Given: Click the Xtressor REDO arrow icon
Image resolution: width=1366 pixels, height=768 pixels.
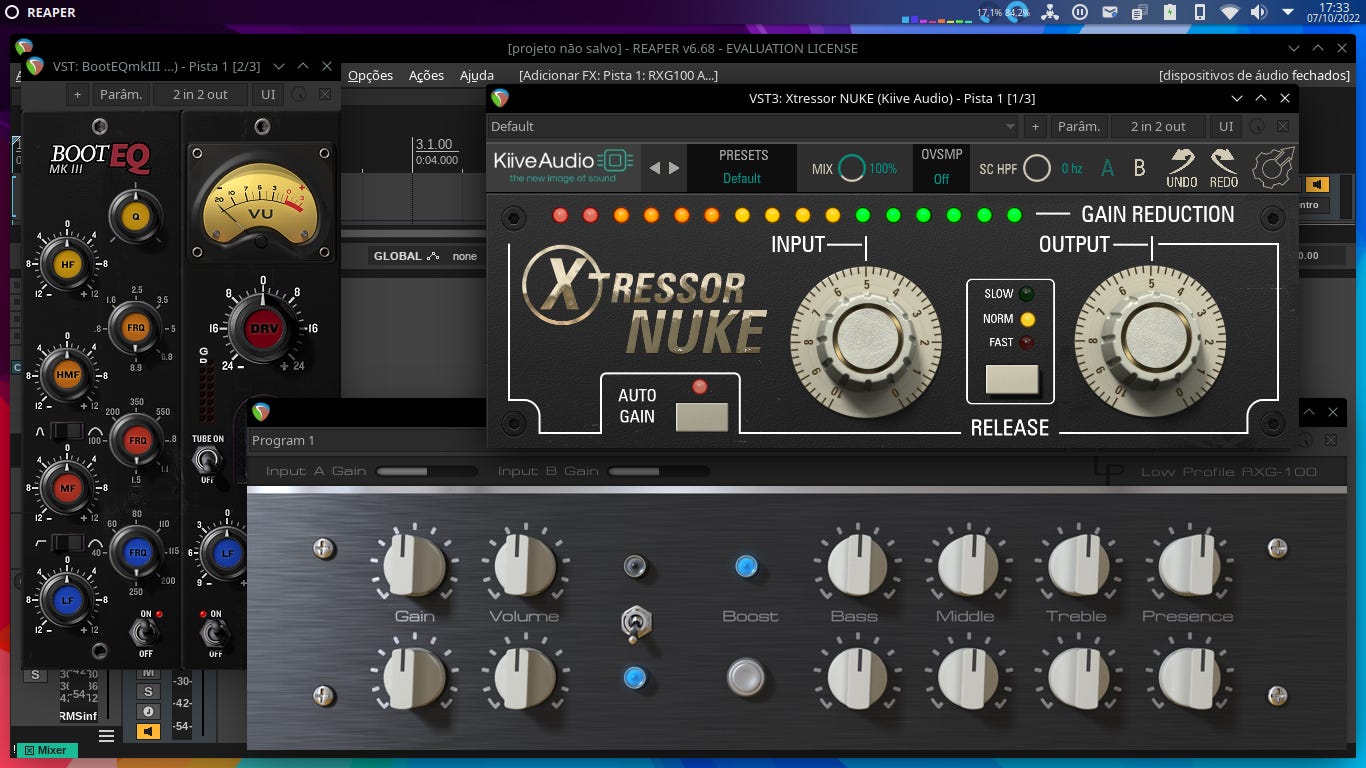Looking at the screenshot, I should click(x=1223, y=168).
